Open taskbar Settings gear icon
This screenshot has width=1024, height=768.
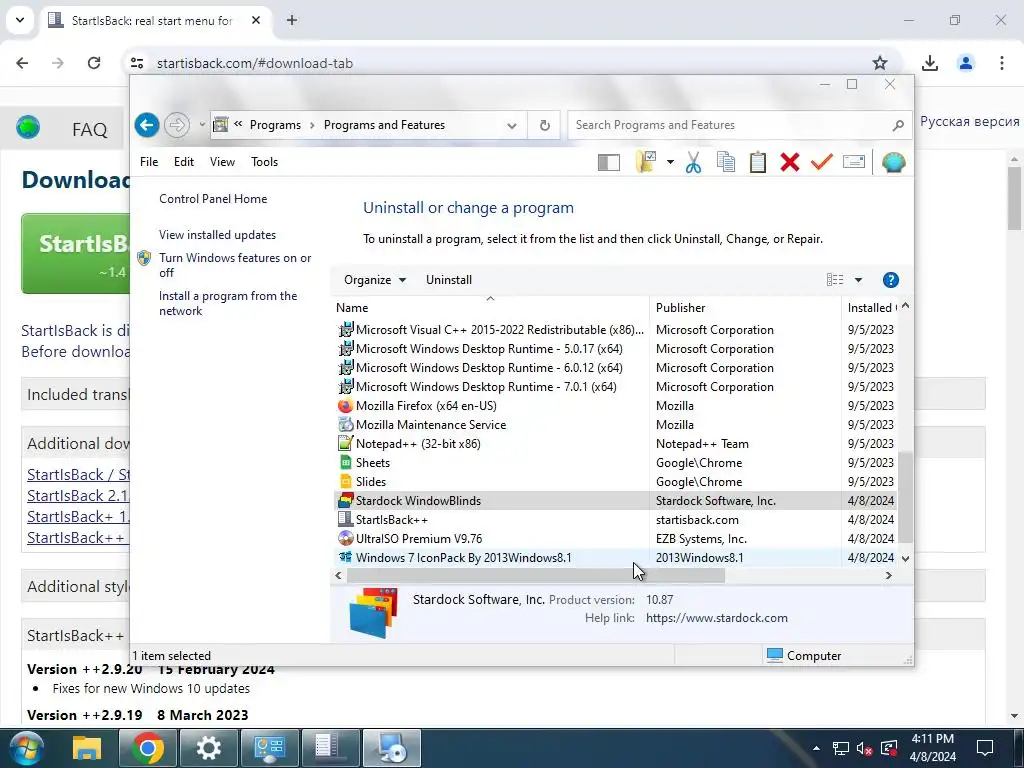tap(208, 748)
